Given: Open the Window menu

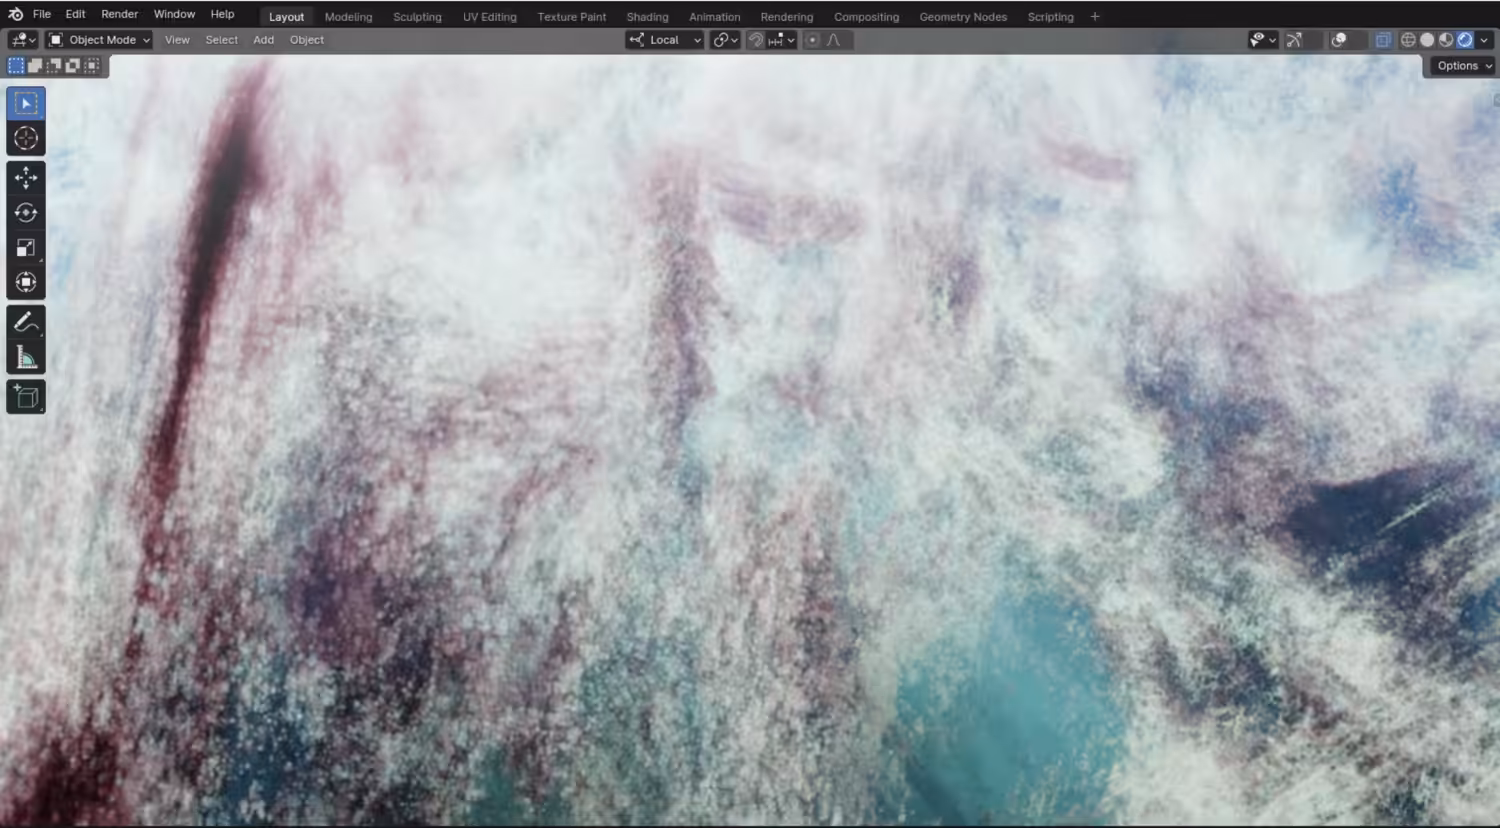Looking at the screenshot, I should click(174, 14).
